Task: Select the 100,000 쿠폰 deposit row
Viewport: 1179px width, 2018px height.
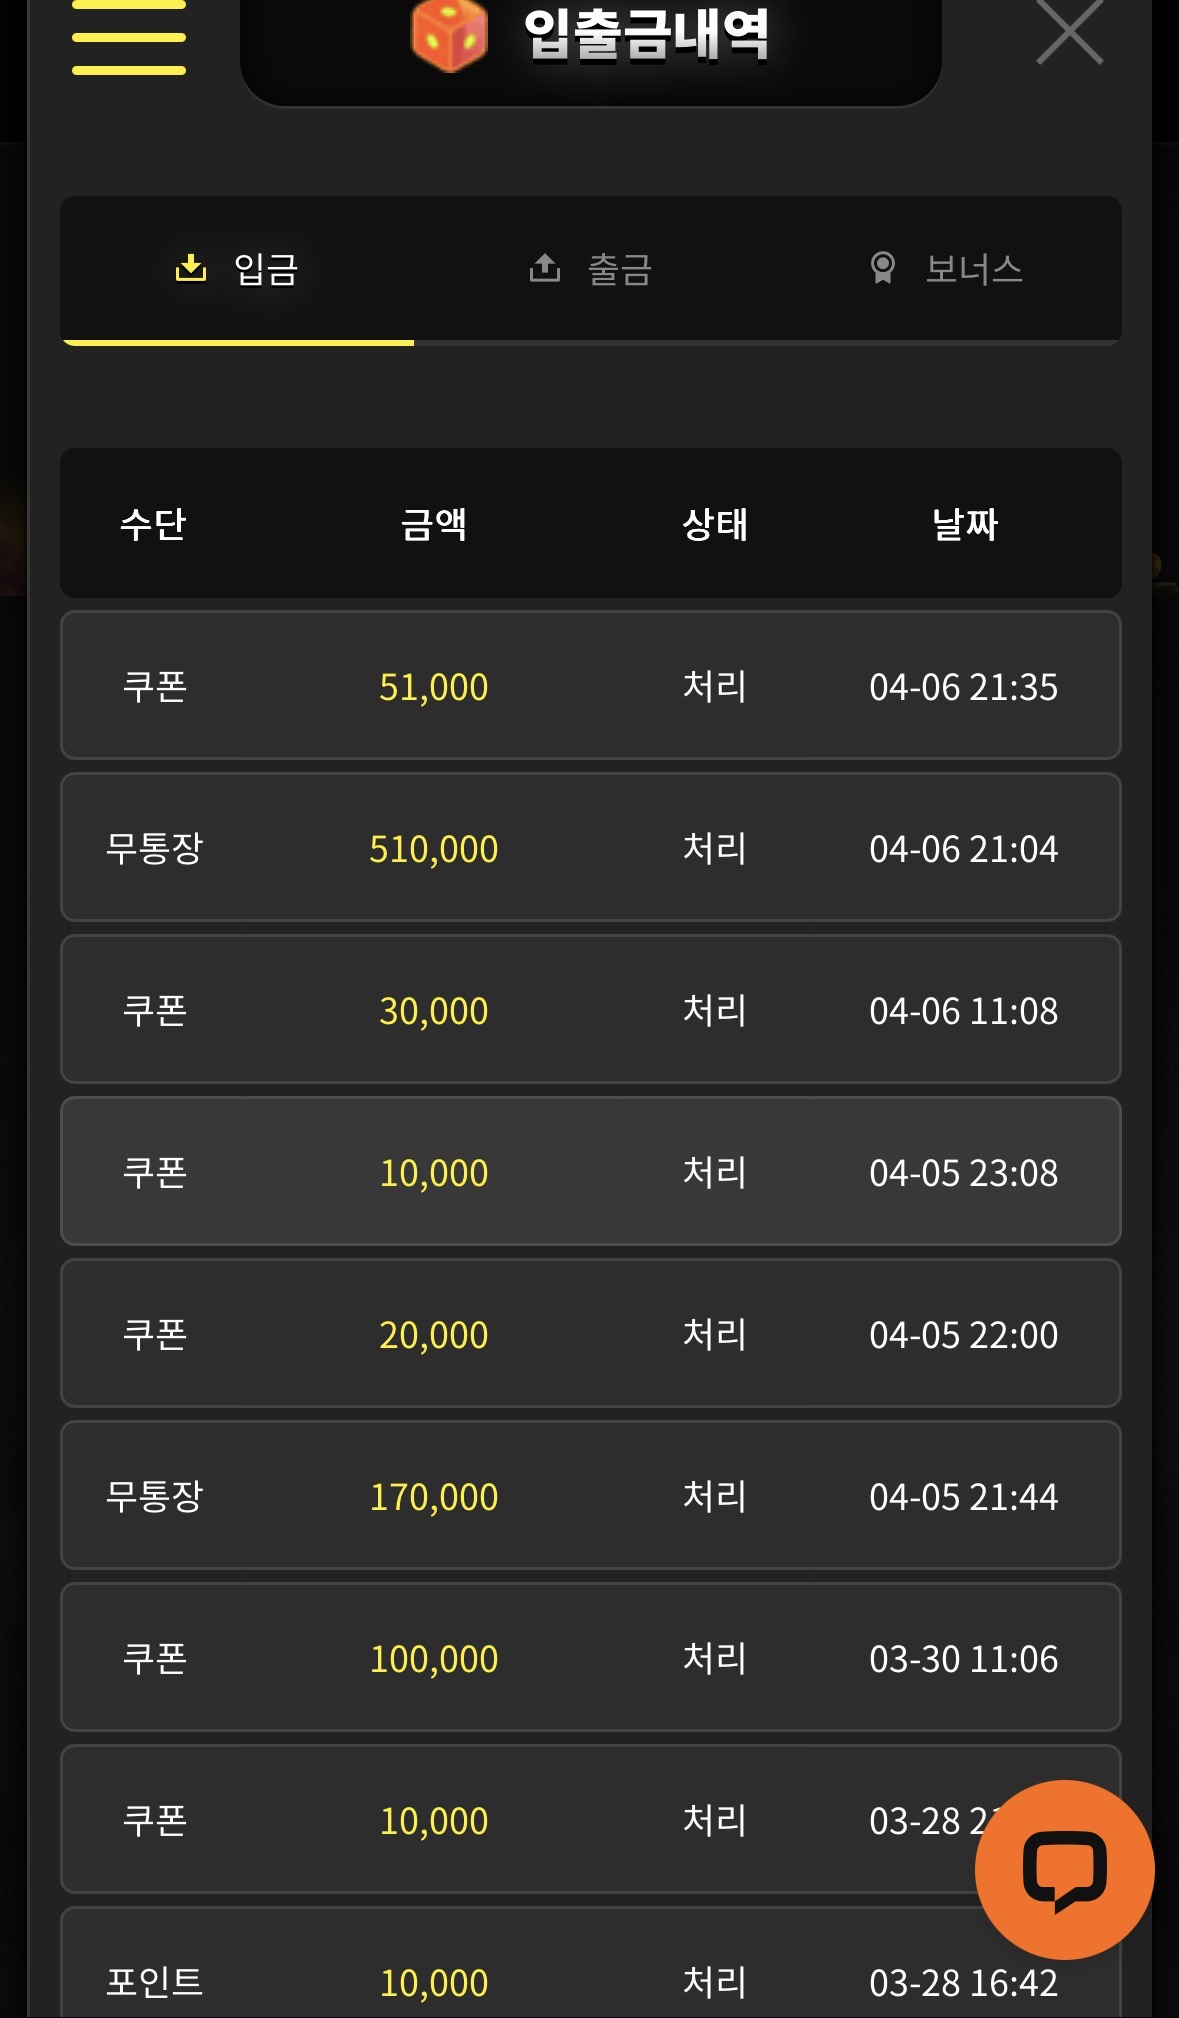Action: coord(590,1658)
